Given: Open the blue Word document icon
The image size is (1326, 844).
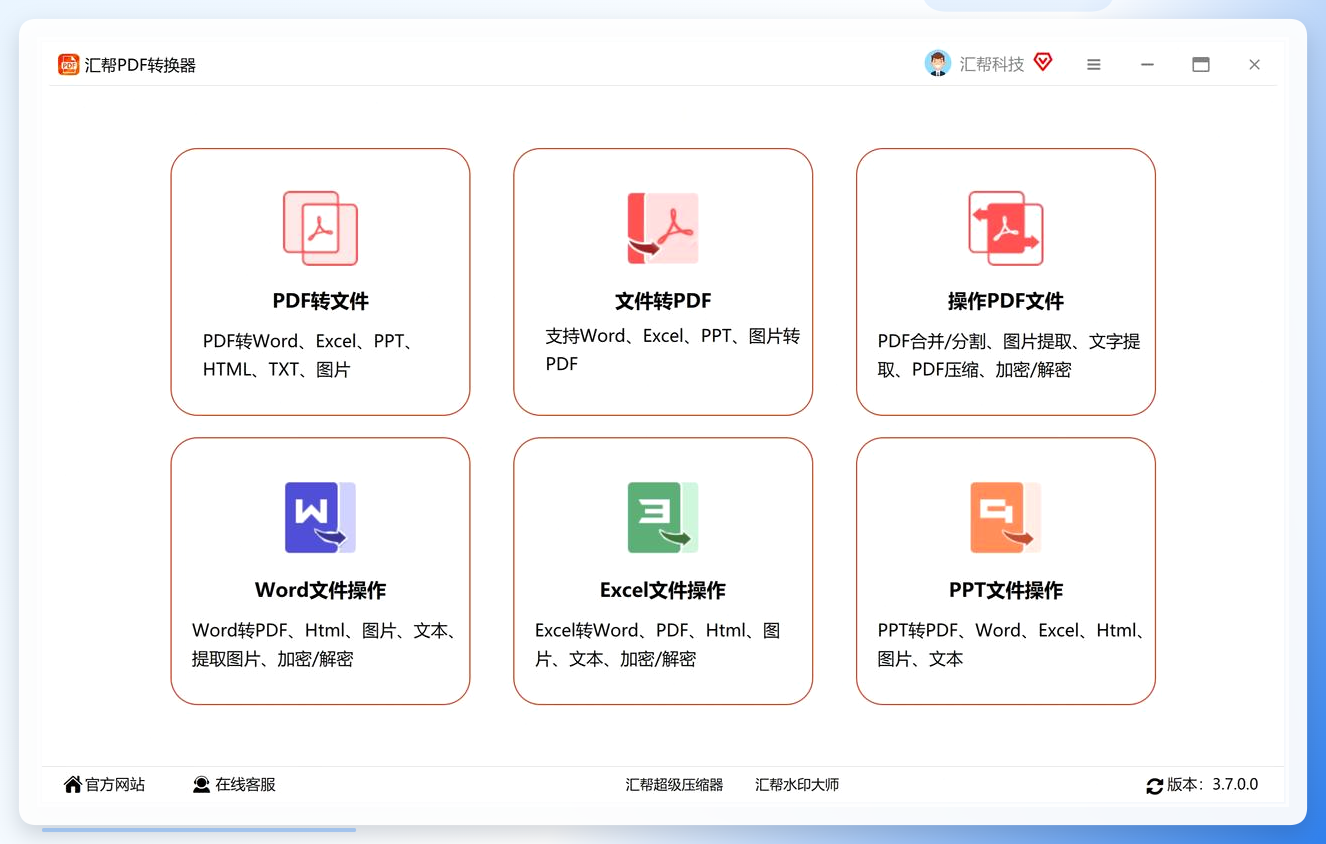Looking at the screenshot, I should pyautogui.click(x=320, y=517).
